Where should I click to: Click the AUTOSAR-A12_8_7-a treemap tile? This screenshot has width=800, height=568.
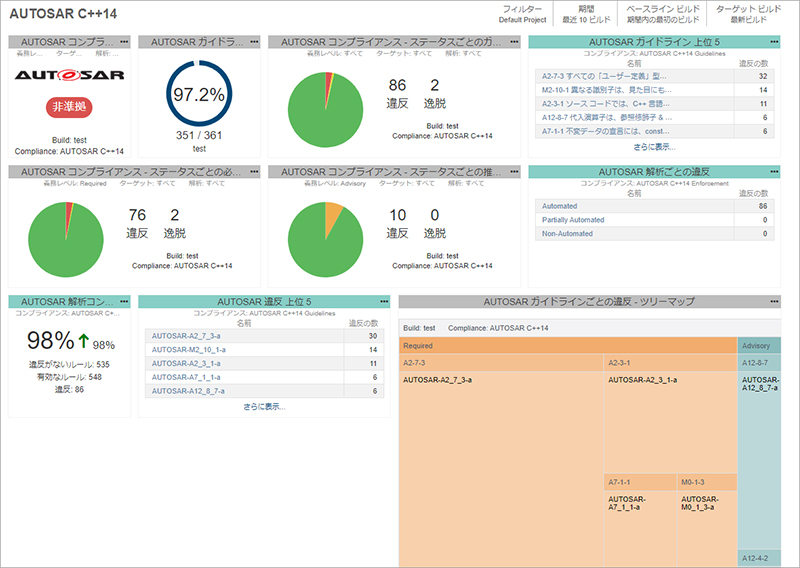[x=759, y=460]
